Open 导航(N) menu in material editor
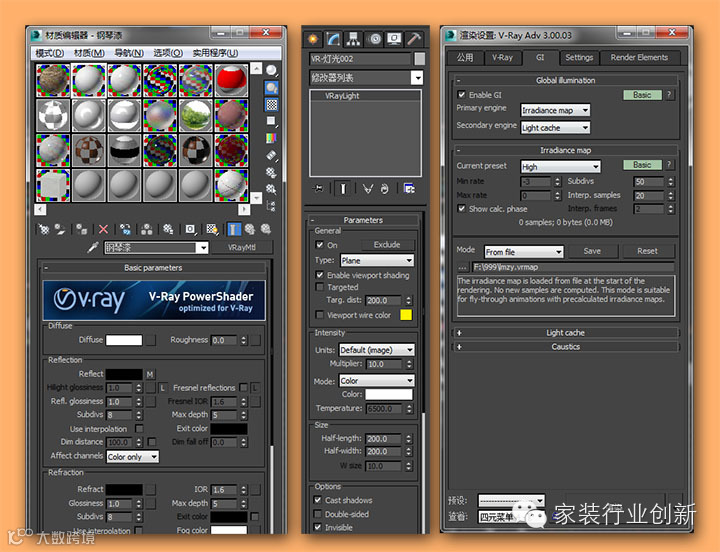 129,53
